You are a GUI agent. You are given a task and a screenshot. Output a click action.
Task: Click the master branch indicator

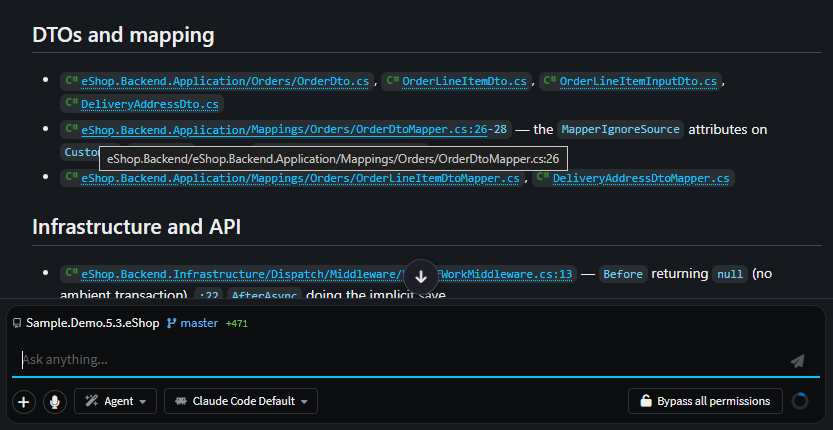[x=192, y=323]
